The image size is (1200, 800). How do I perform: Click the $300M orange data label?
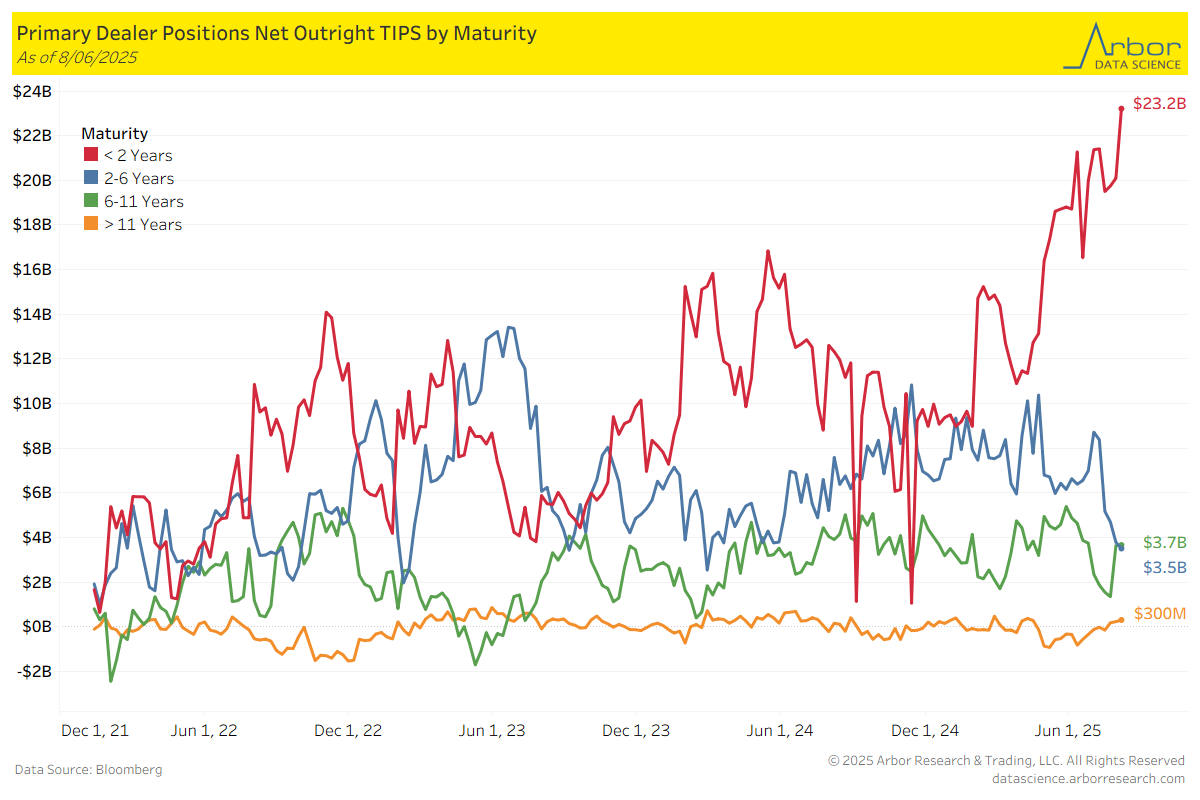coord(1160,613)
